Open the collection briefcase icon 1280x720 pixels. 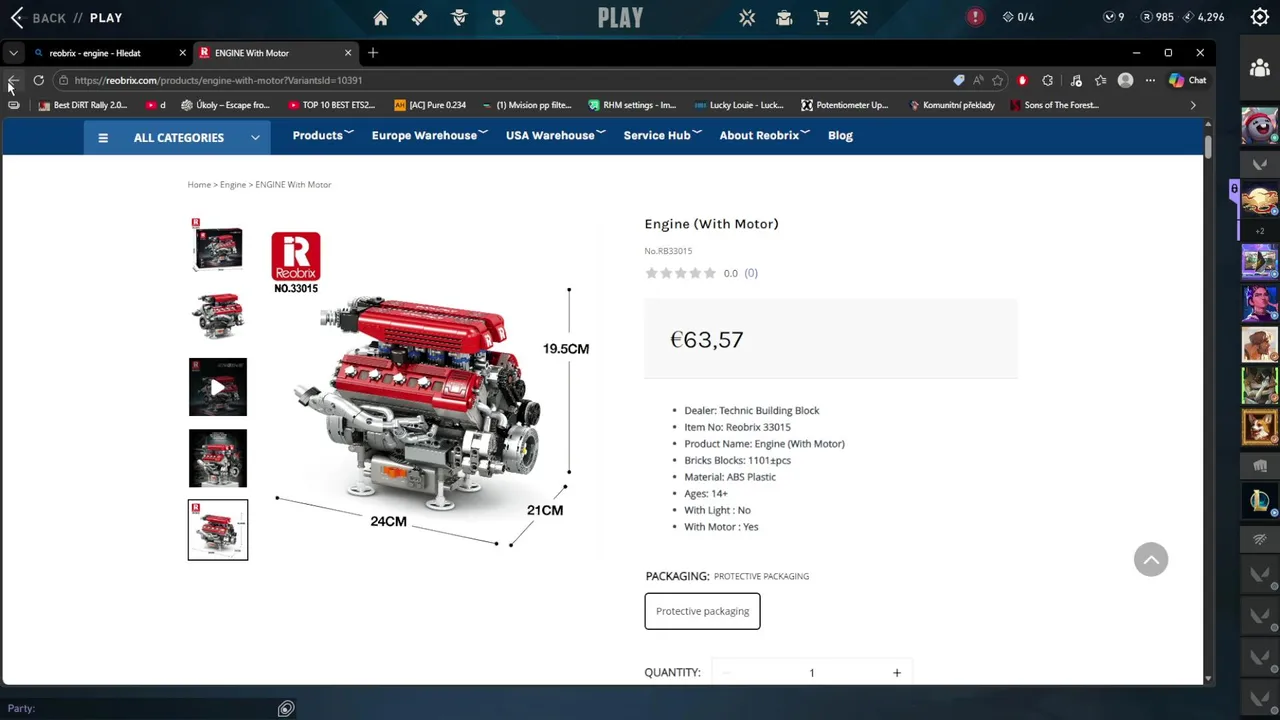pos(784,17)
